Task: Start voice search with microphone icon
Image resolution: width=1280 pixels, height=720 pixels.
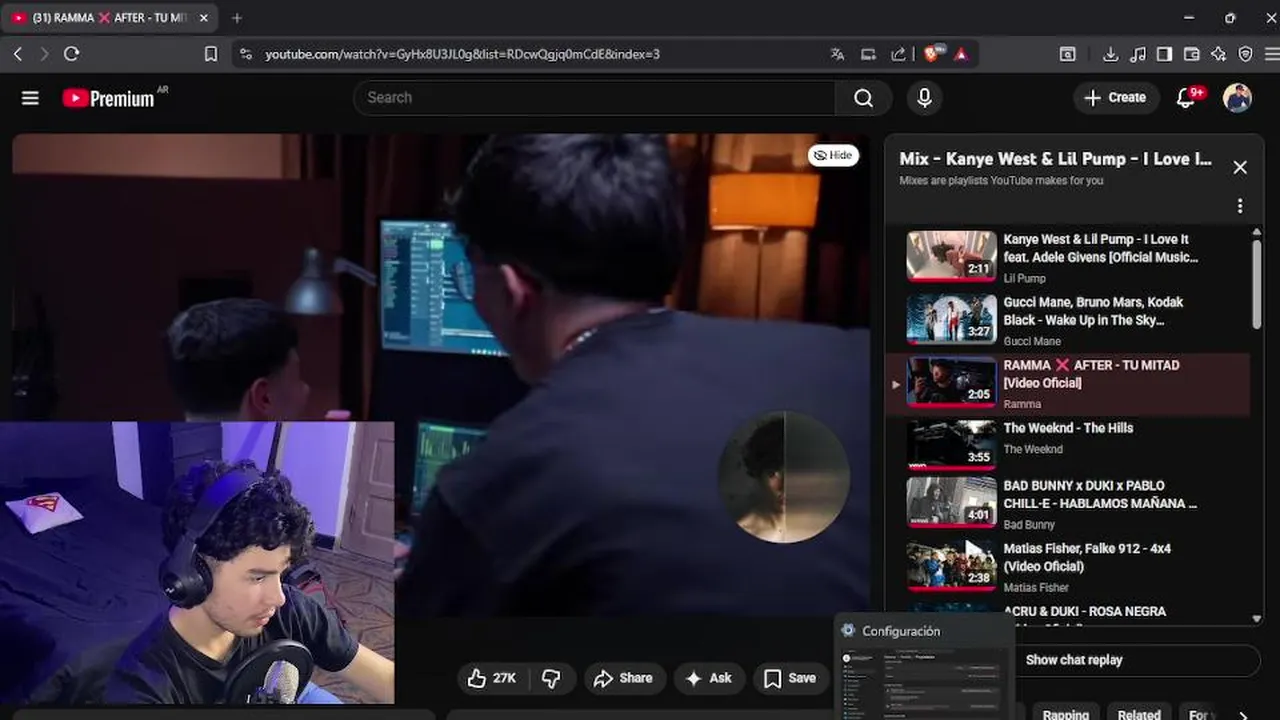Action: pyautogui.click(x=924, y=98)
